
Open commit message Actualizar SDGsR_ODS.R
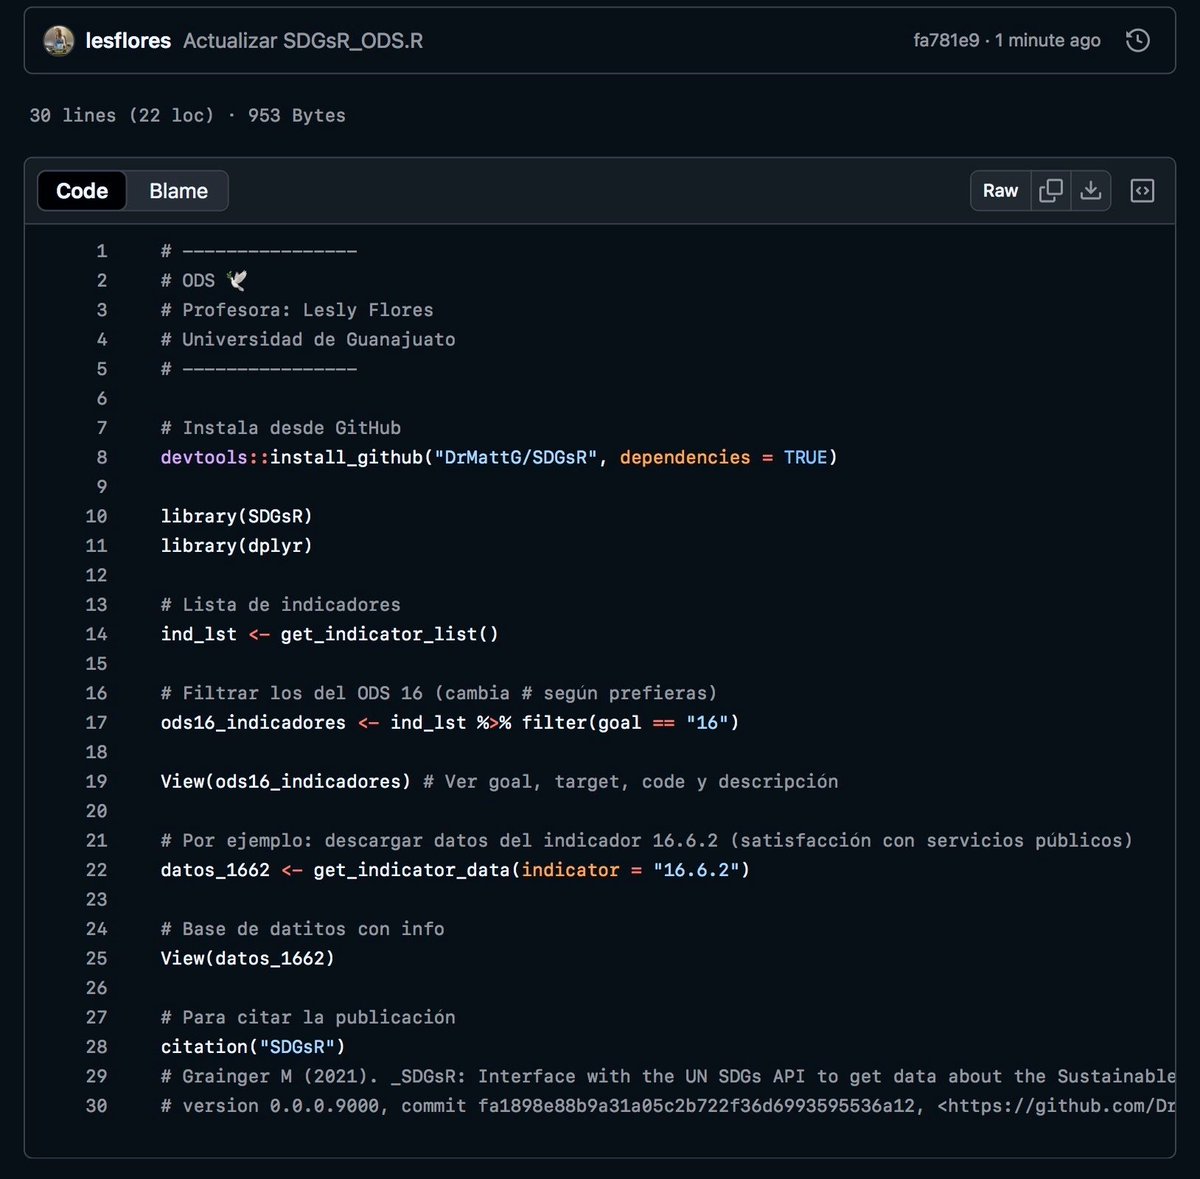pyautogui.click(x=302, y=41)
